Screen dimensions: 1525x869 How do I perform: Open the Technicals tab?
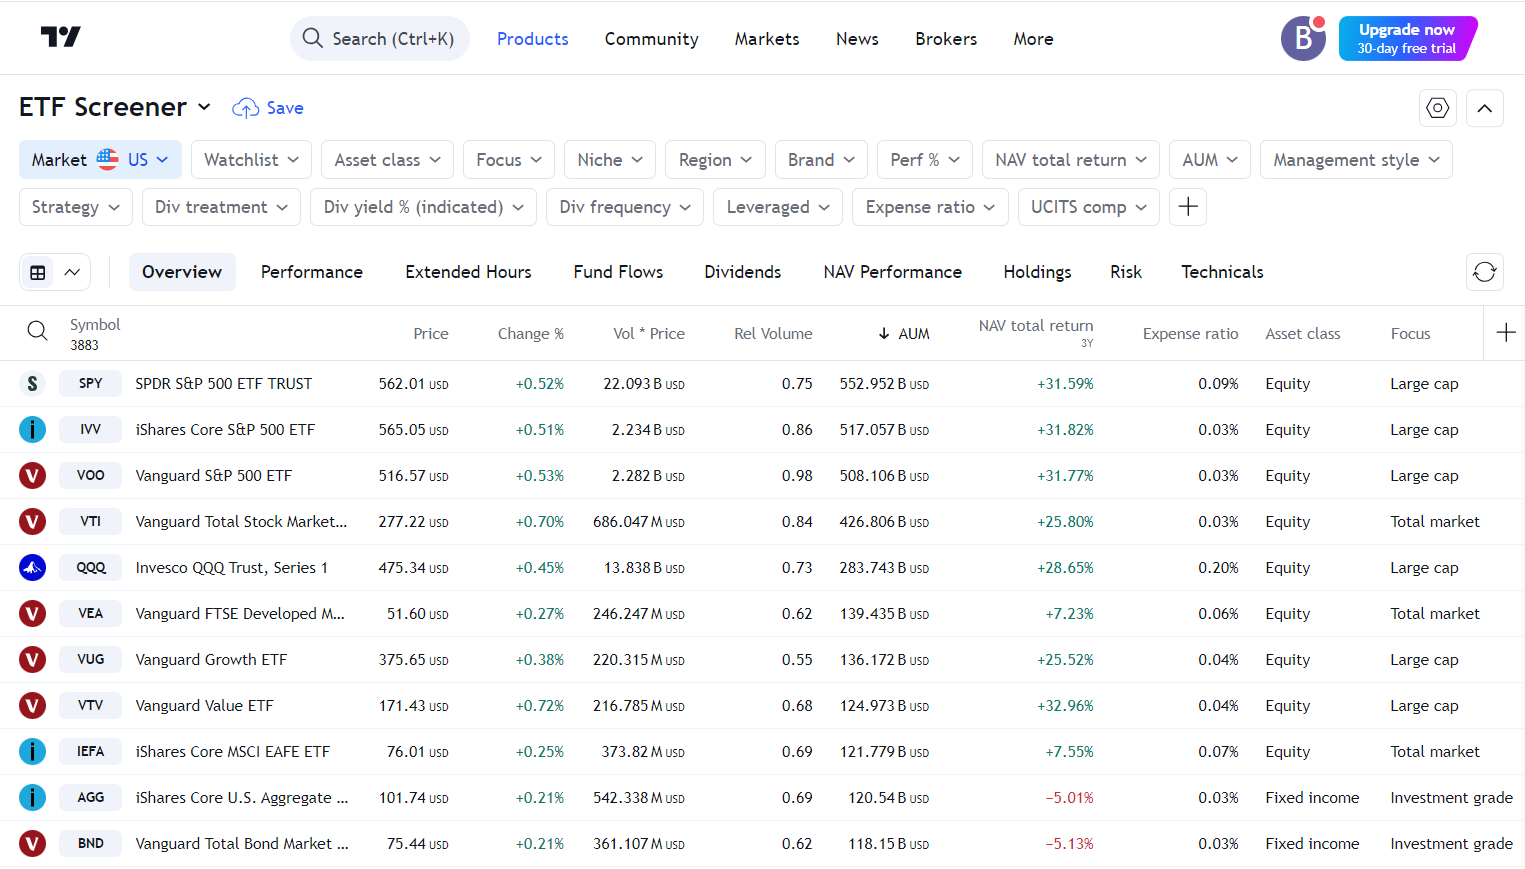(1222, 272)
